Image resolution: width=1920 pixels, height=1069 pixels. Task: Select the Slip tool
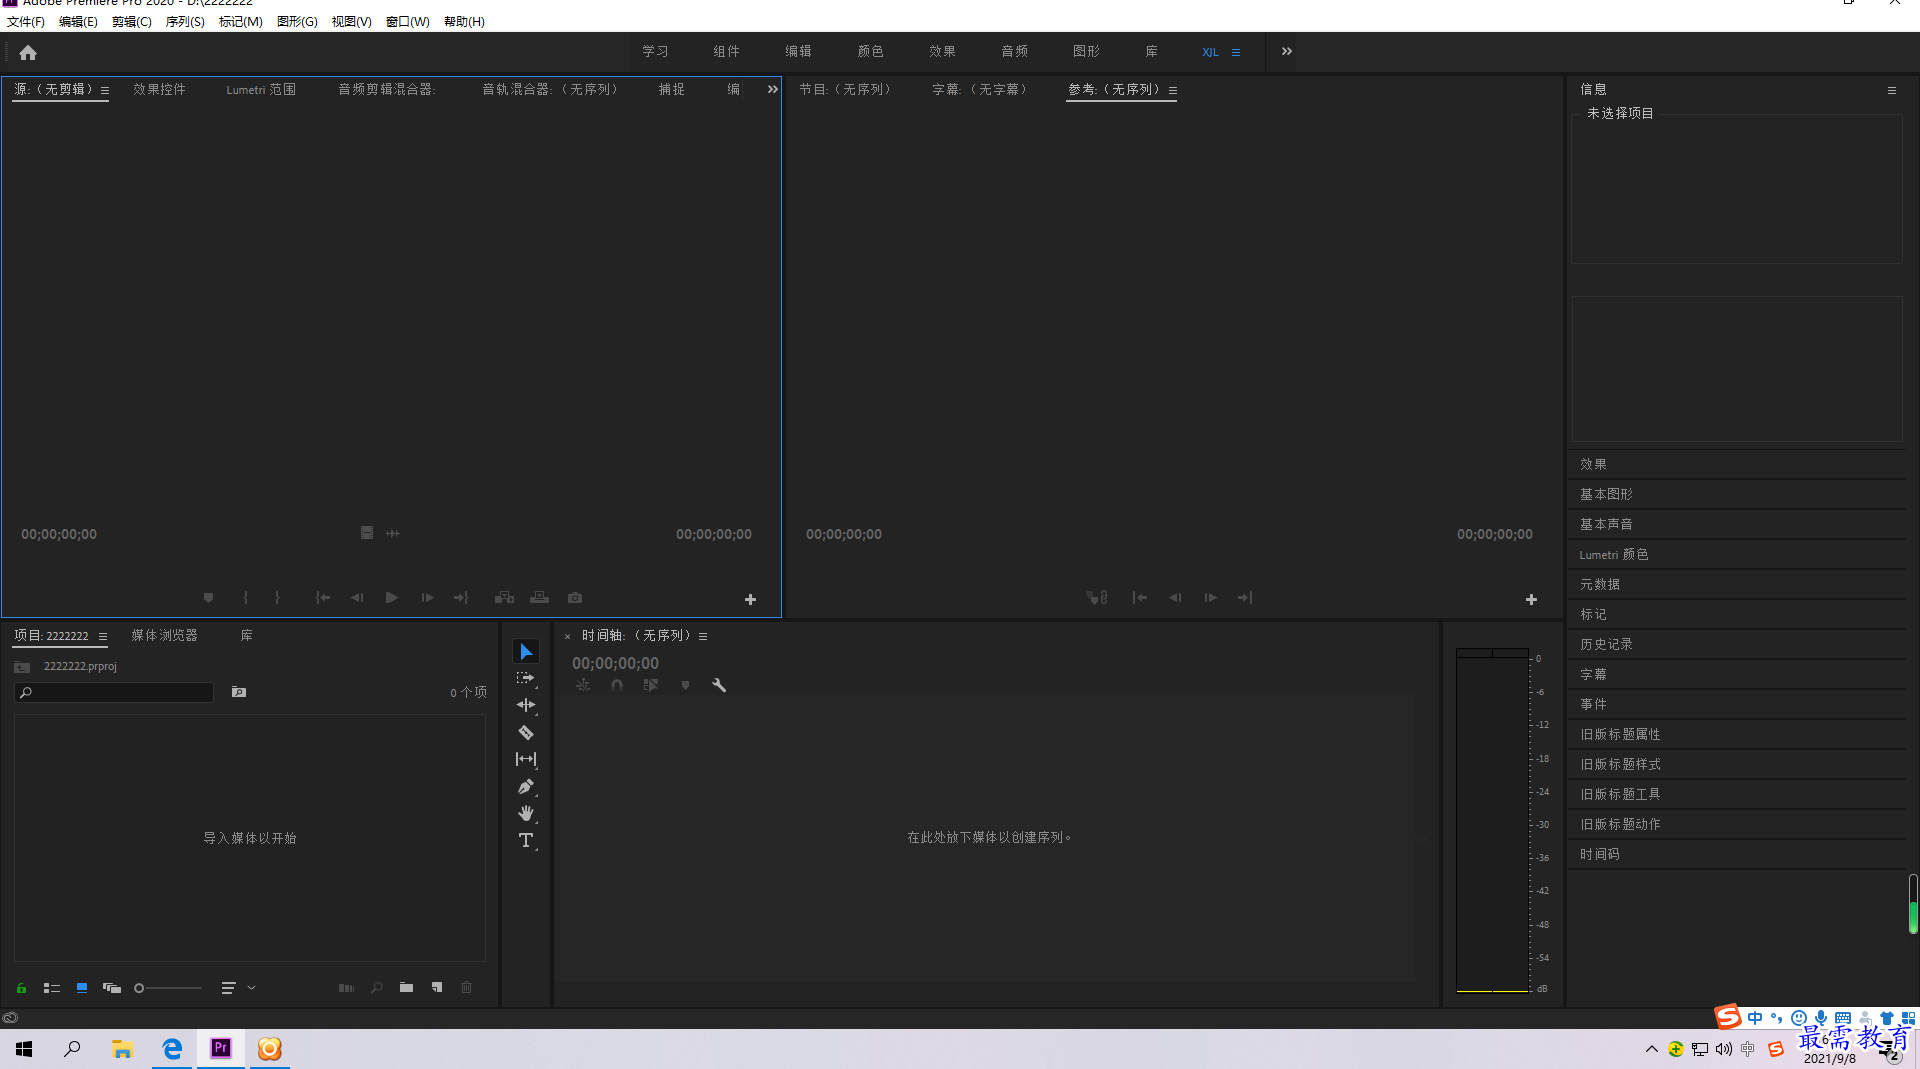(526, 759)
